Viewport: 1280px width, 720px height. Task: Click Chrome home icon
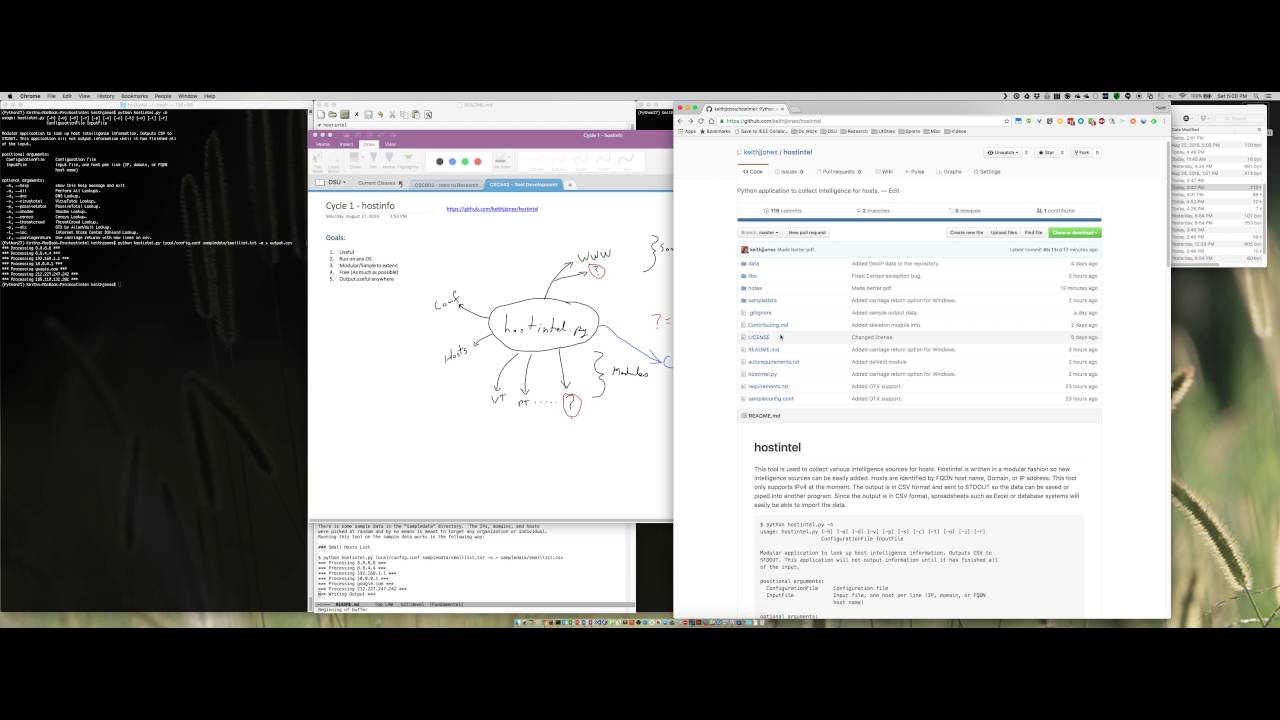pos(712,121)
